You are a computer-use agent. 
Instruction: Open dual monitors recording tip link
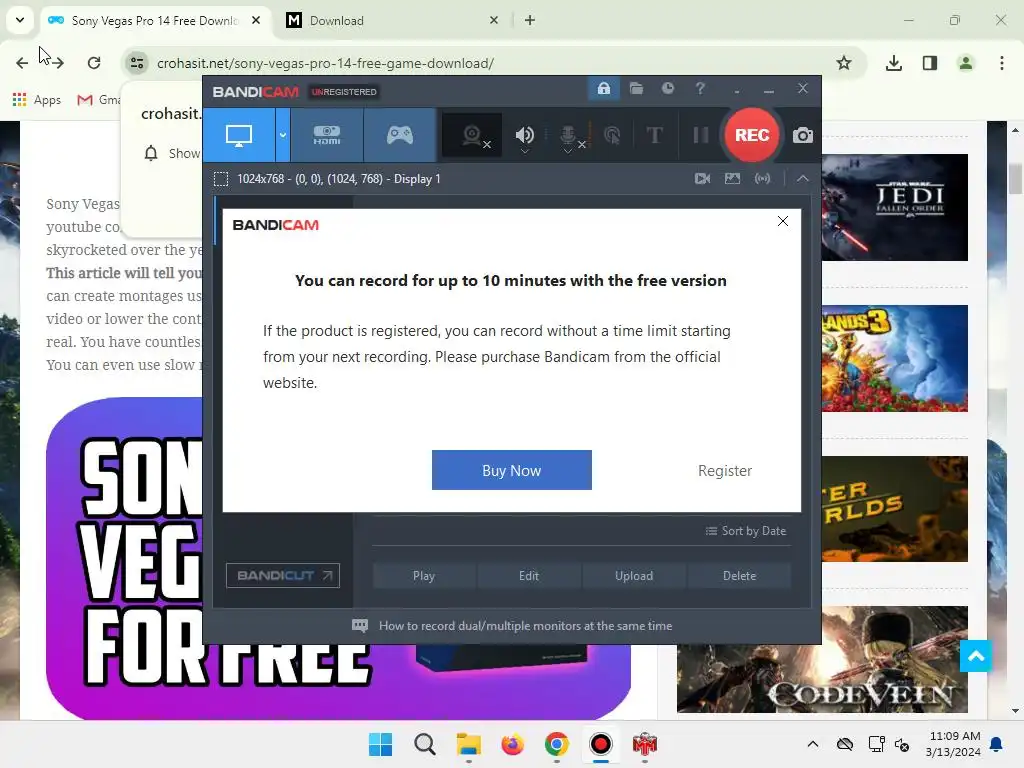525,626
